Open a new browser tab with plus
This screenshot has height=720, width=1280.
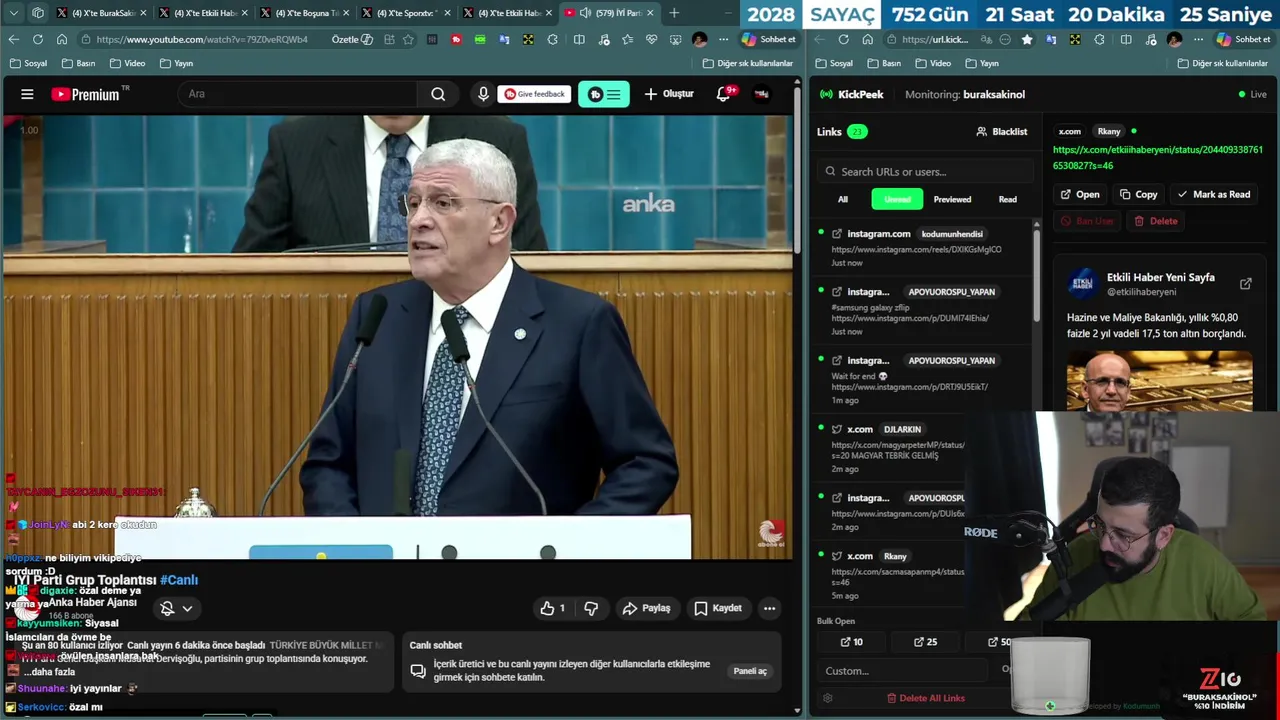click(x=674, y=13)
